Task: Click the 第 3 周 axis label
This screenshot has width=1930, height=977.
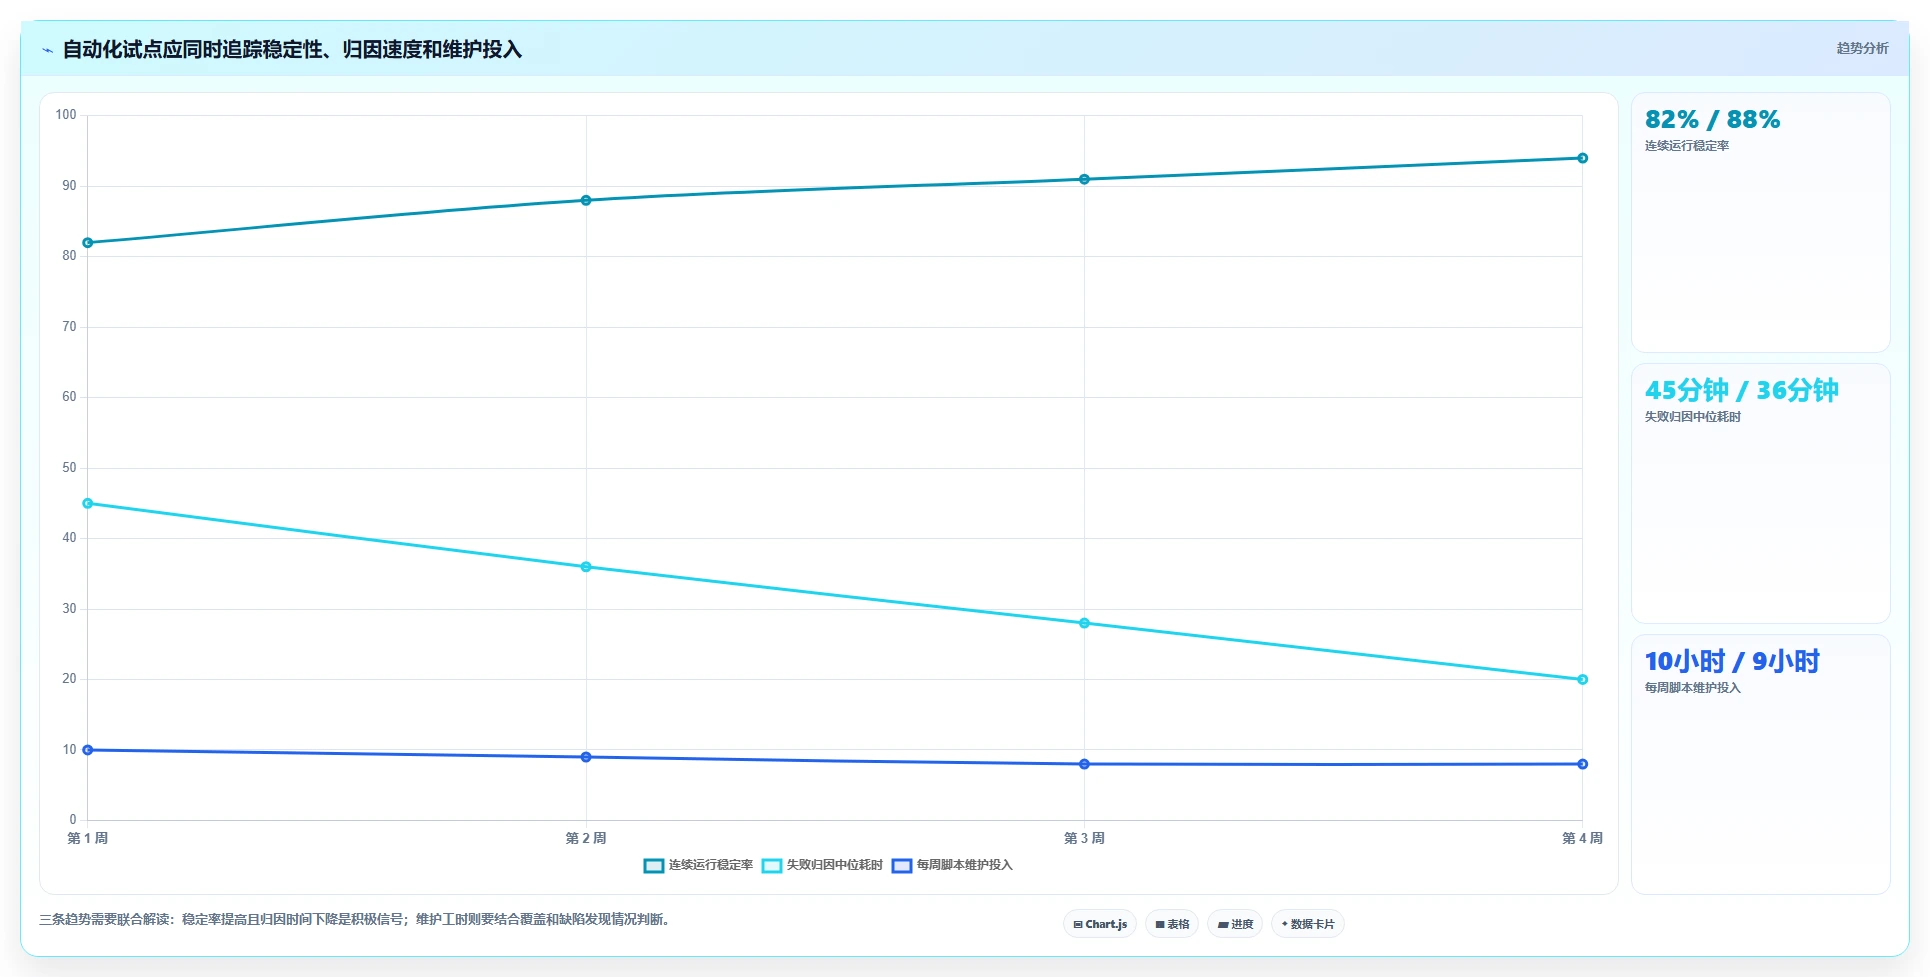Action: pos(1084,838)
